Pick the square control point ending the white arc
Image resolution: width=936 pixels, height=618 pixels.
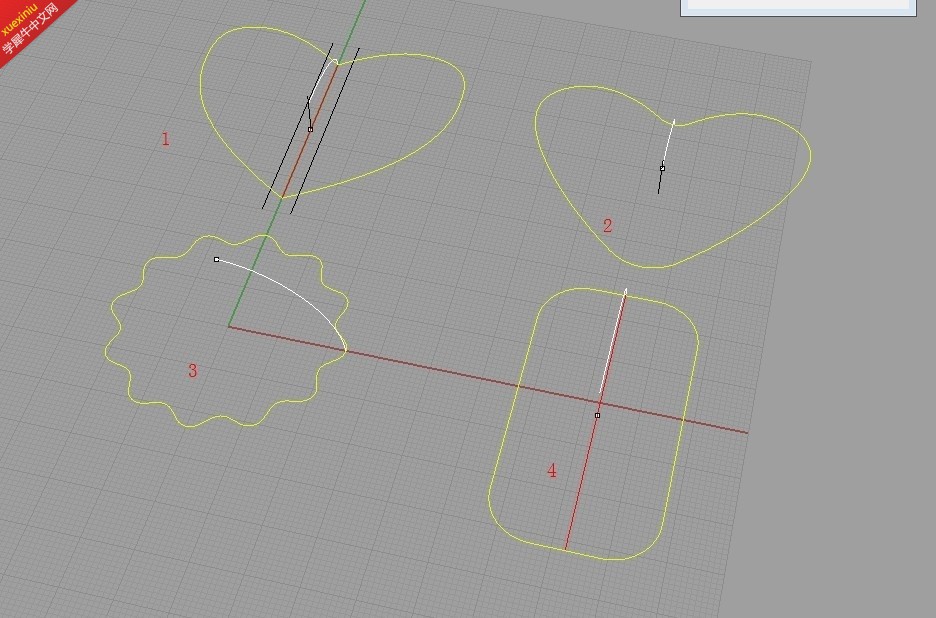(217, 260)
